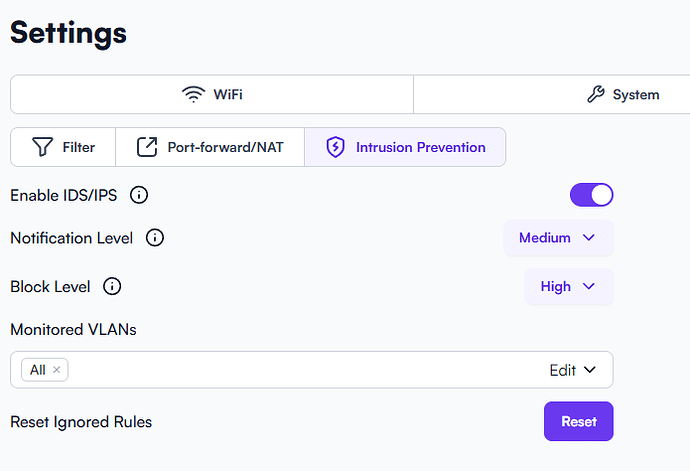Click the Intrusion Prevention shield icon
Screen dimensions: 690x471
[335, 147]
